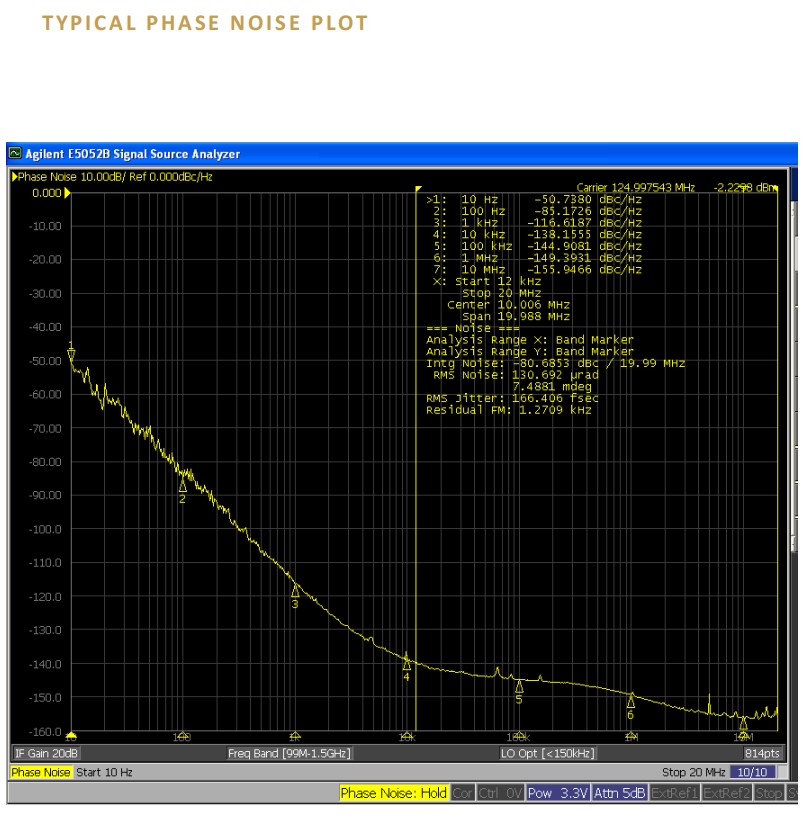Viewport: 804px width, 822px height.
Task: Select marker 2 triangle at 100 Hz
Action: pyautogui.click(x=182, y=485)
